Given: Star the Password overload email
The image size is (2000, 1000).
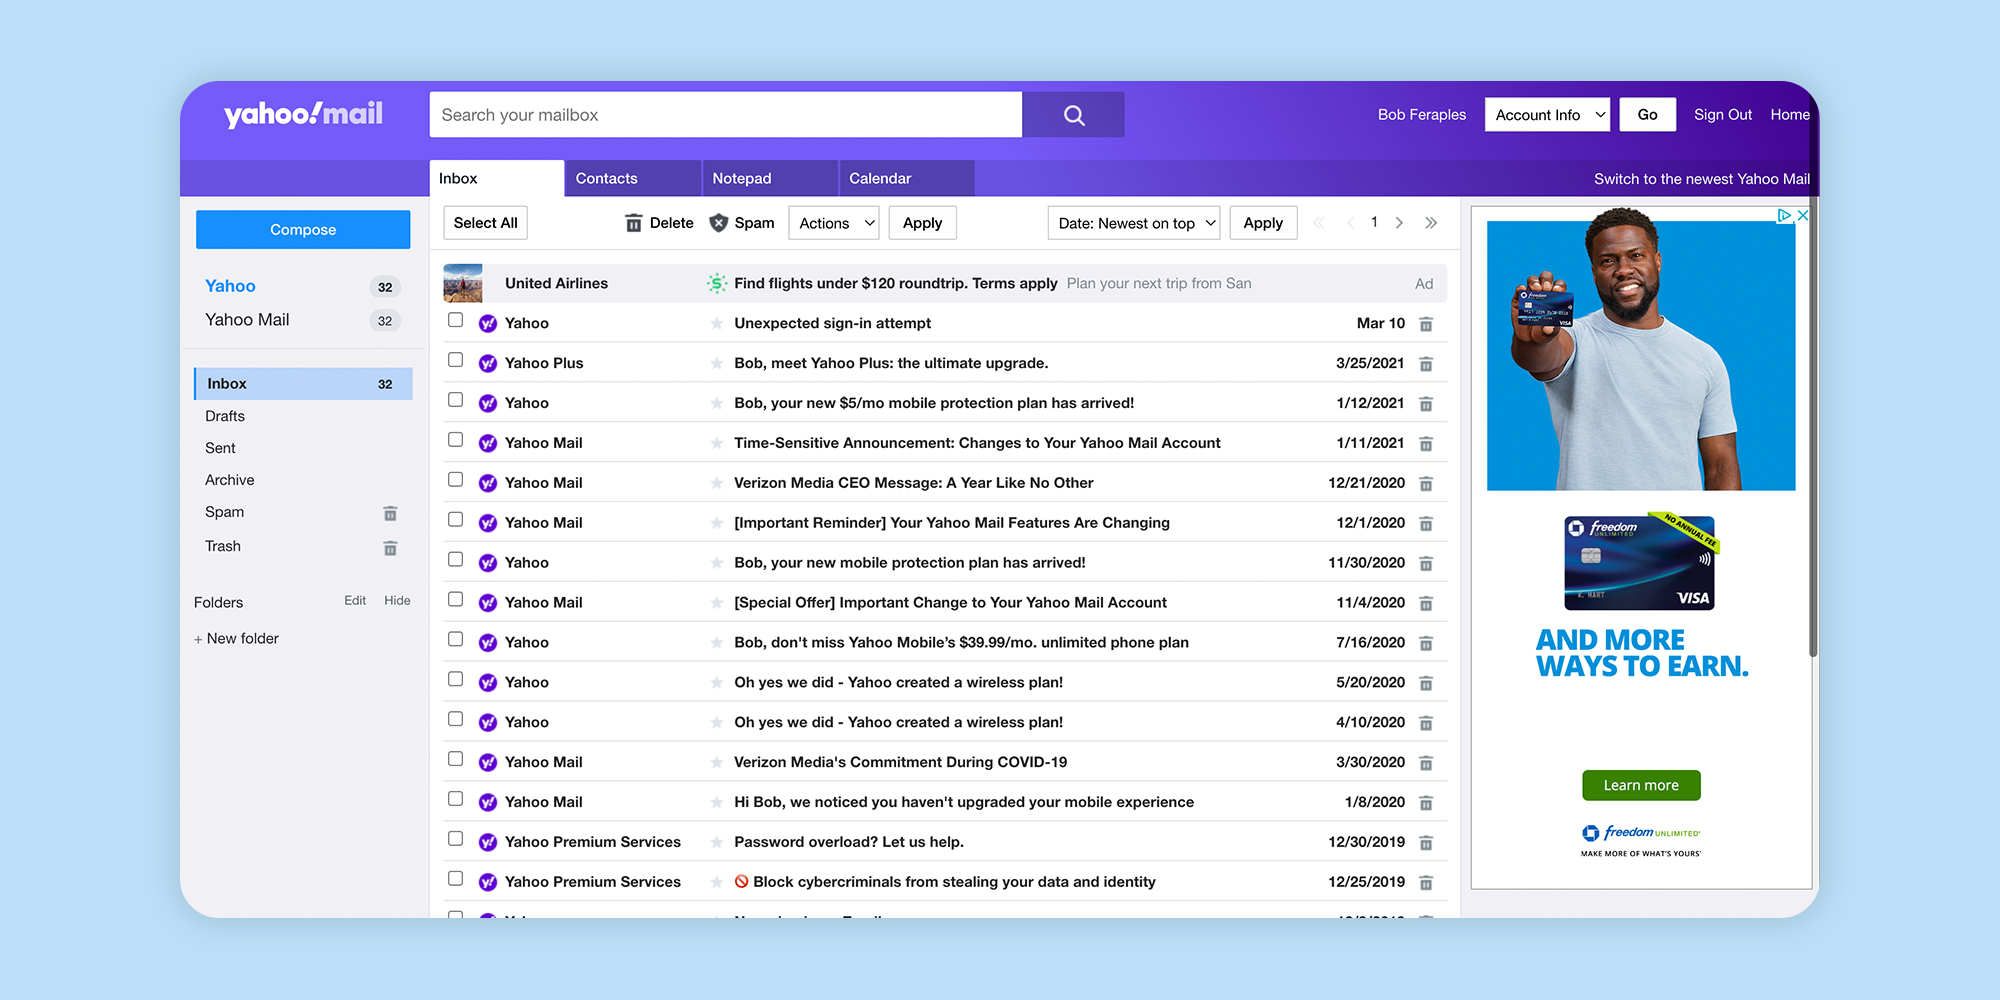Looking at the screenshot, I should point(716,842).
